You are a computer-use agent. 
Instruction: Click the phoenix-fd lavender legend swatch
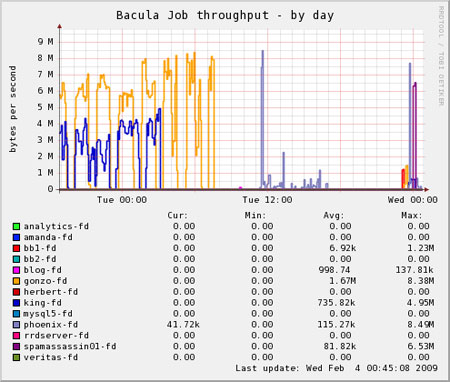tap(16, 325)
